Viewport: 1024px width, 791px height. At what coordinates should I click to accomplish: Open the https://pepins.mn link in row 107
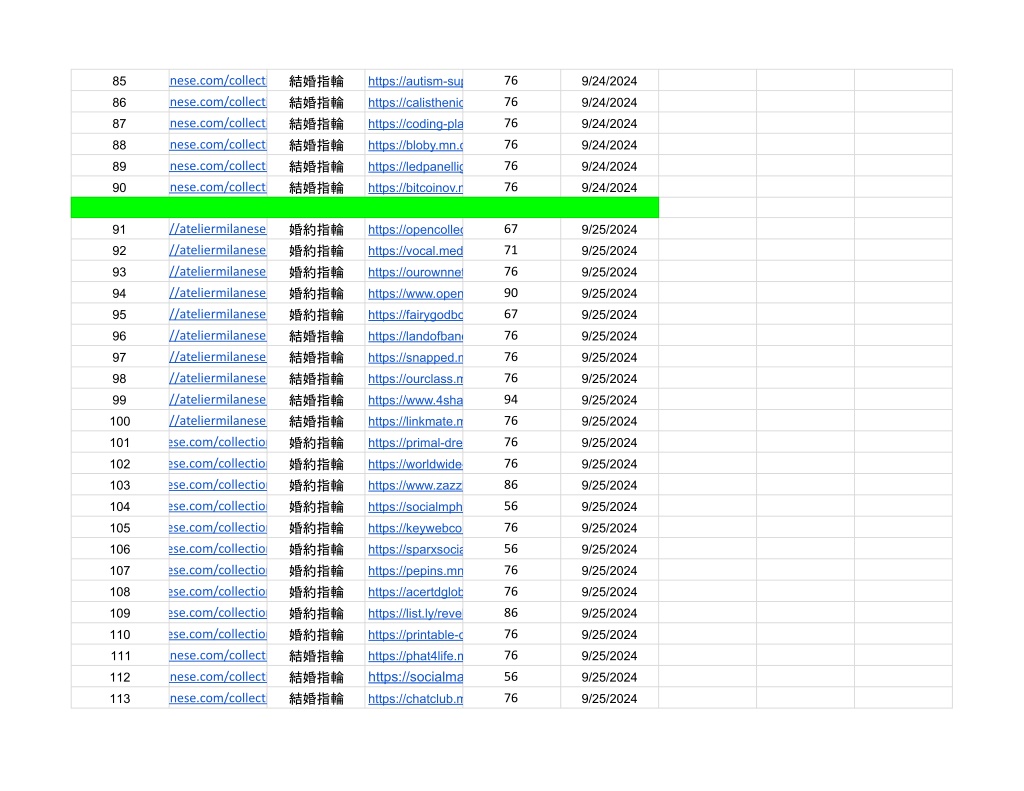(415, 571)
